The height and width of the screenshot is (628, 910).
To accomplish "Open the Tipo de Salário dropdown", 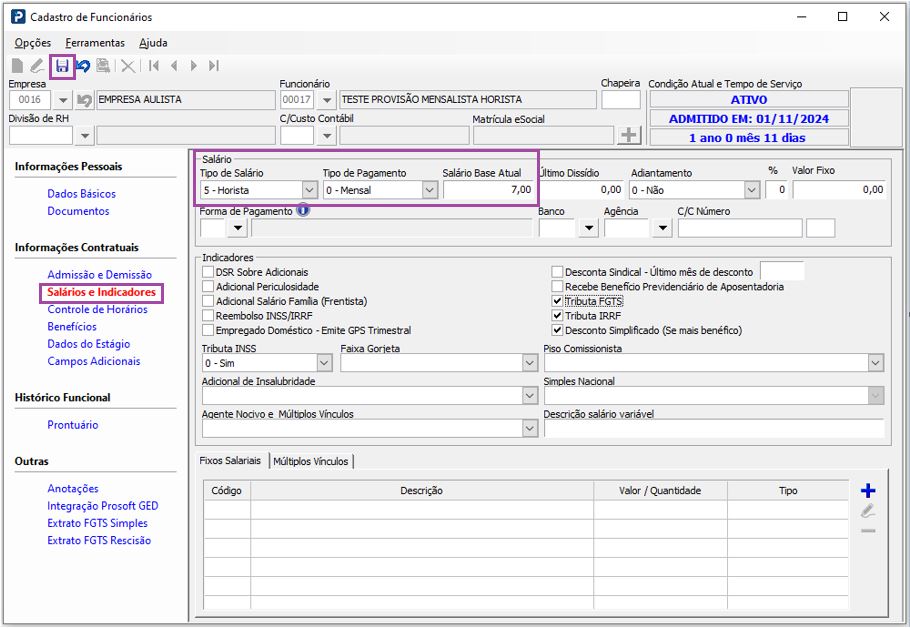I will tap(309, 190).
